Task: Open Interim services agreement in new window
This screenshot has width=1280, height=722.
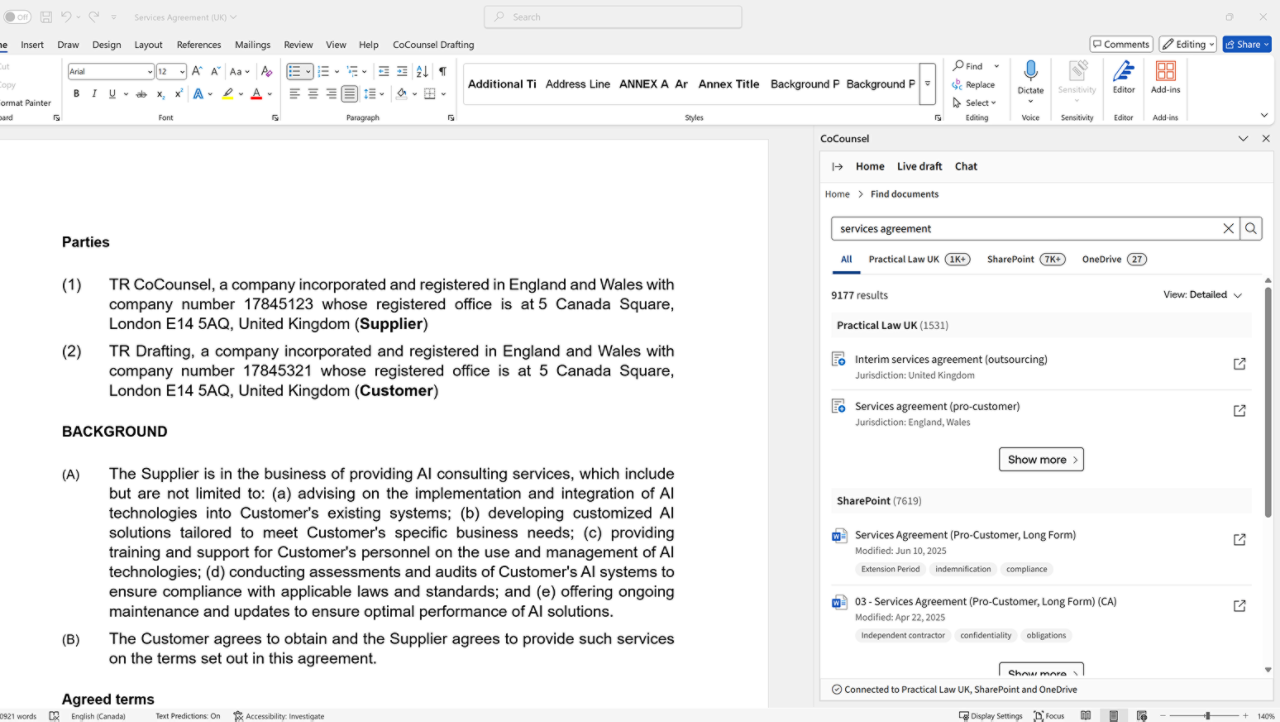Action: (1239, 364)
